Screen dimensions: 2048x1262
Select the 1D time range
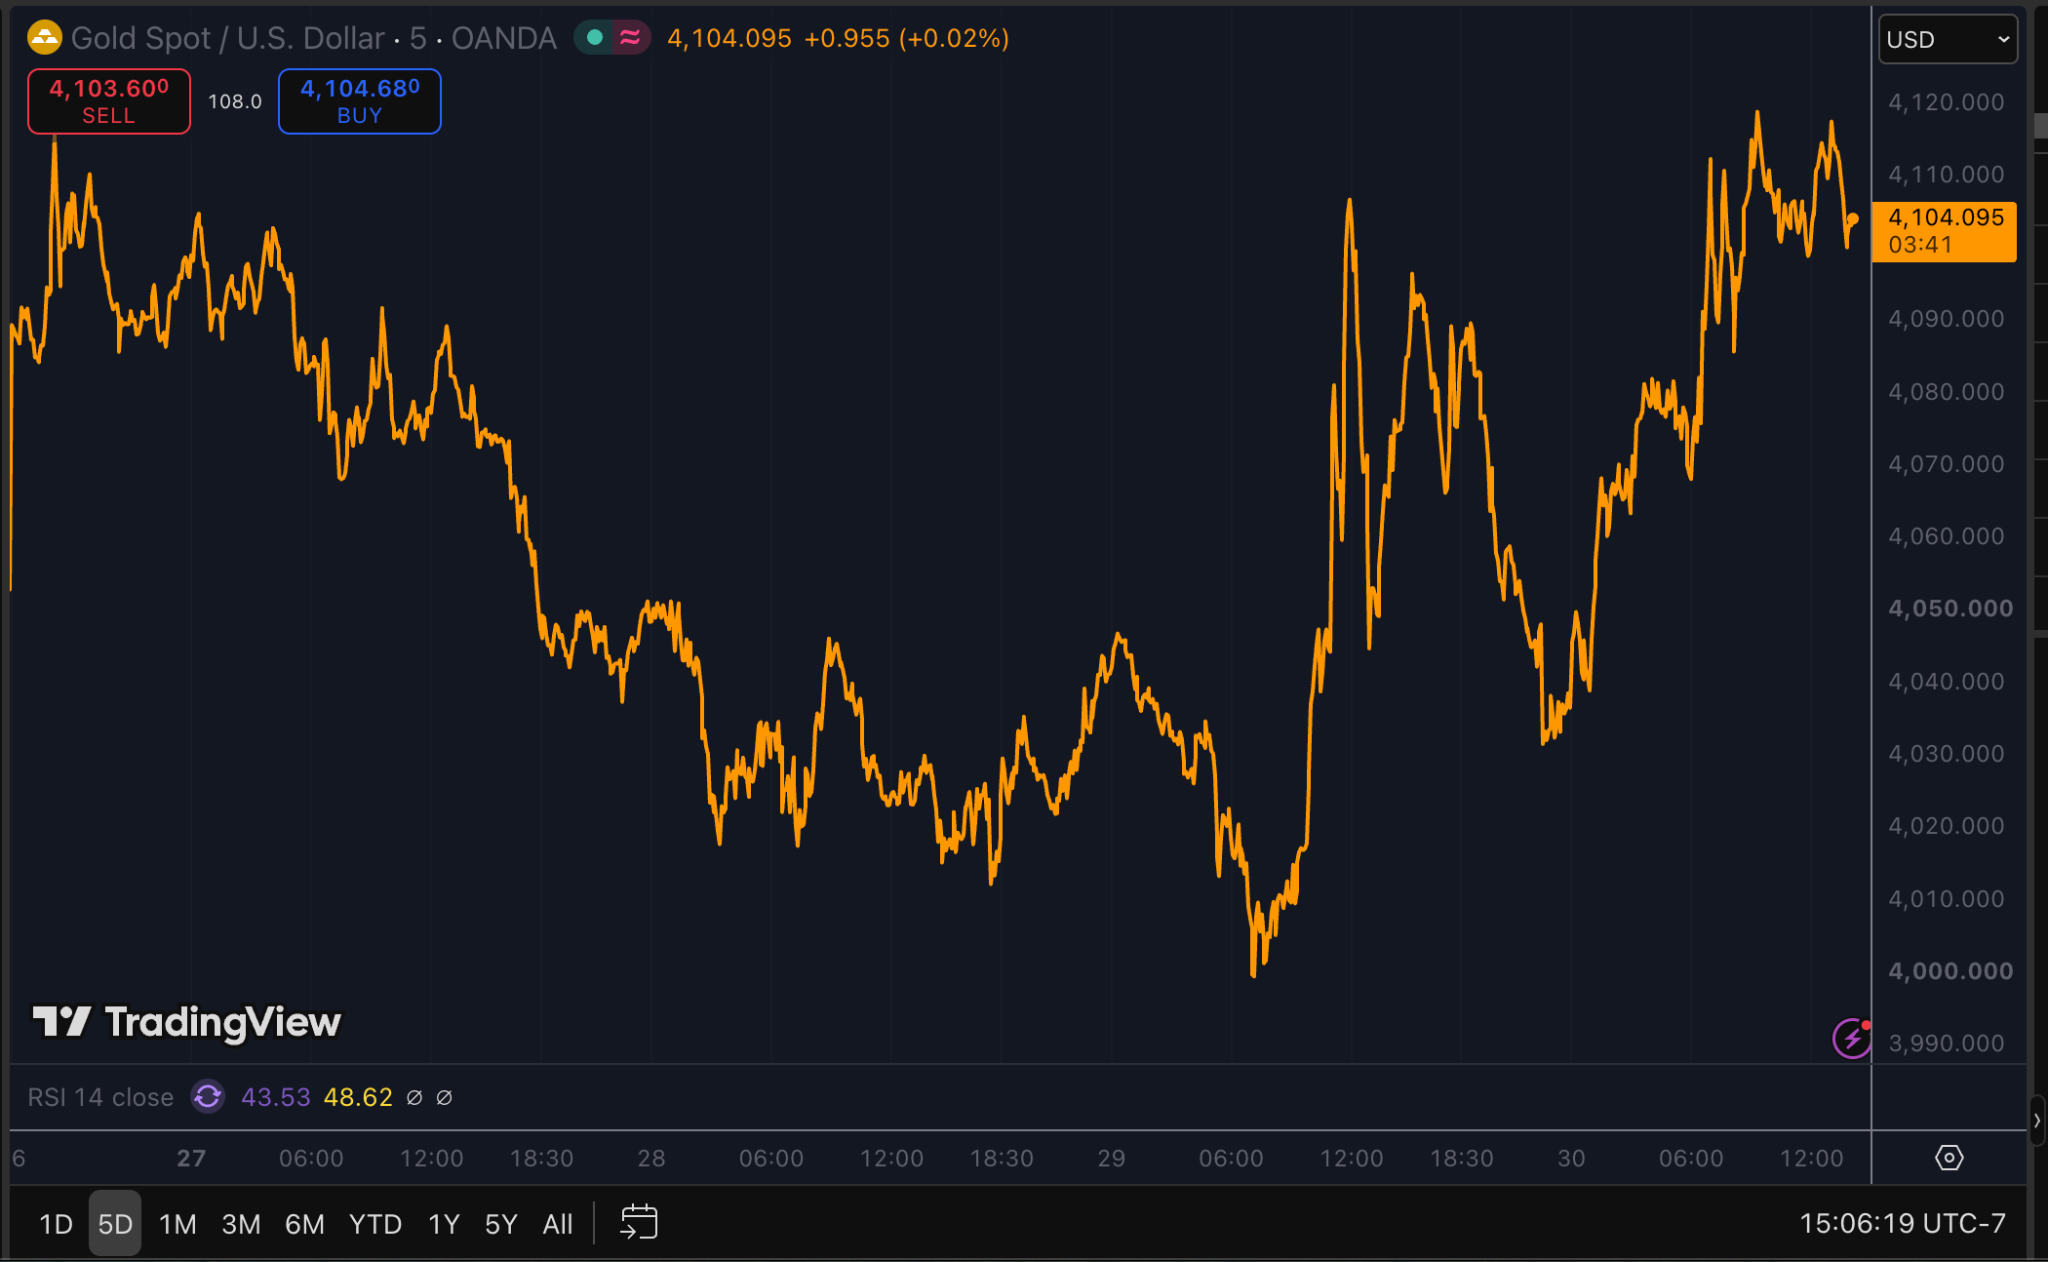click(56, 1224)
